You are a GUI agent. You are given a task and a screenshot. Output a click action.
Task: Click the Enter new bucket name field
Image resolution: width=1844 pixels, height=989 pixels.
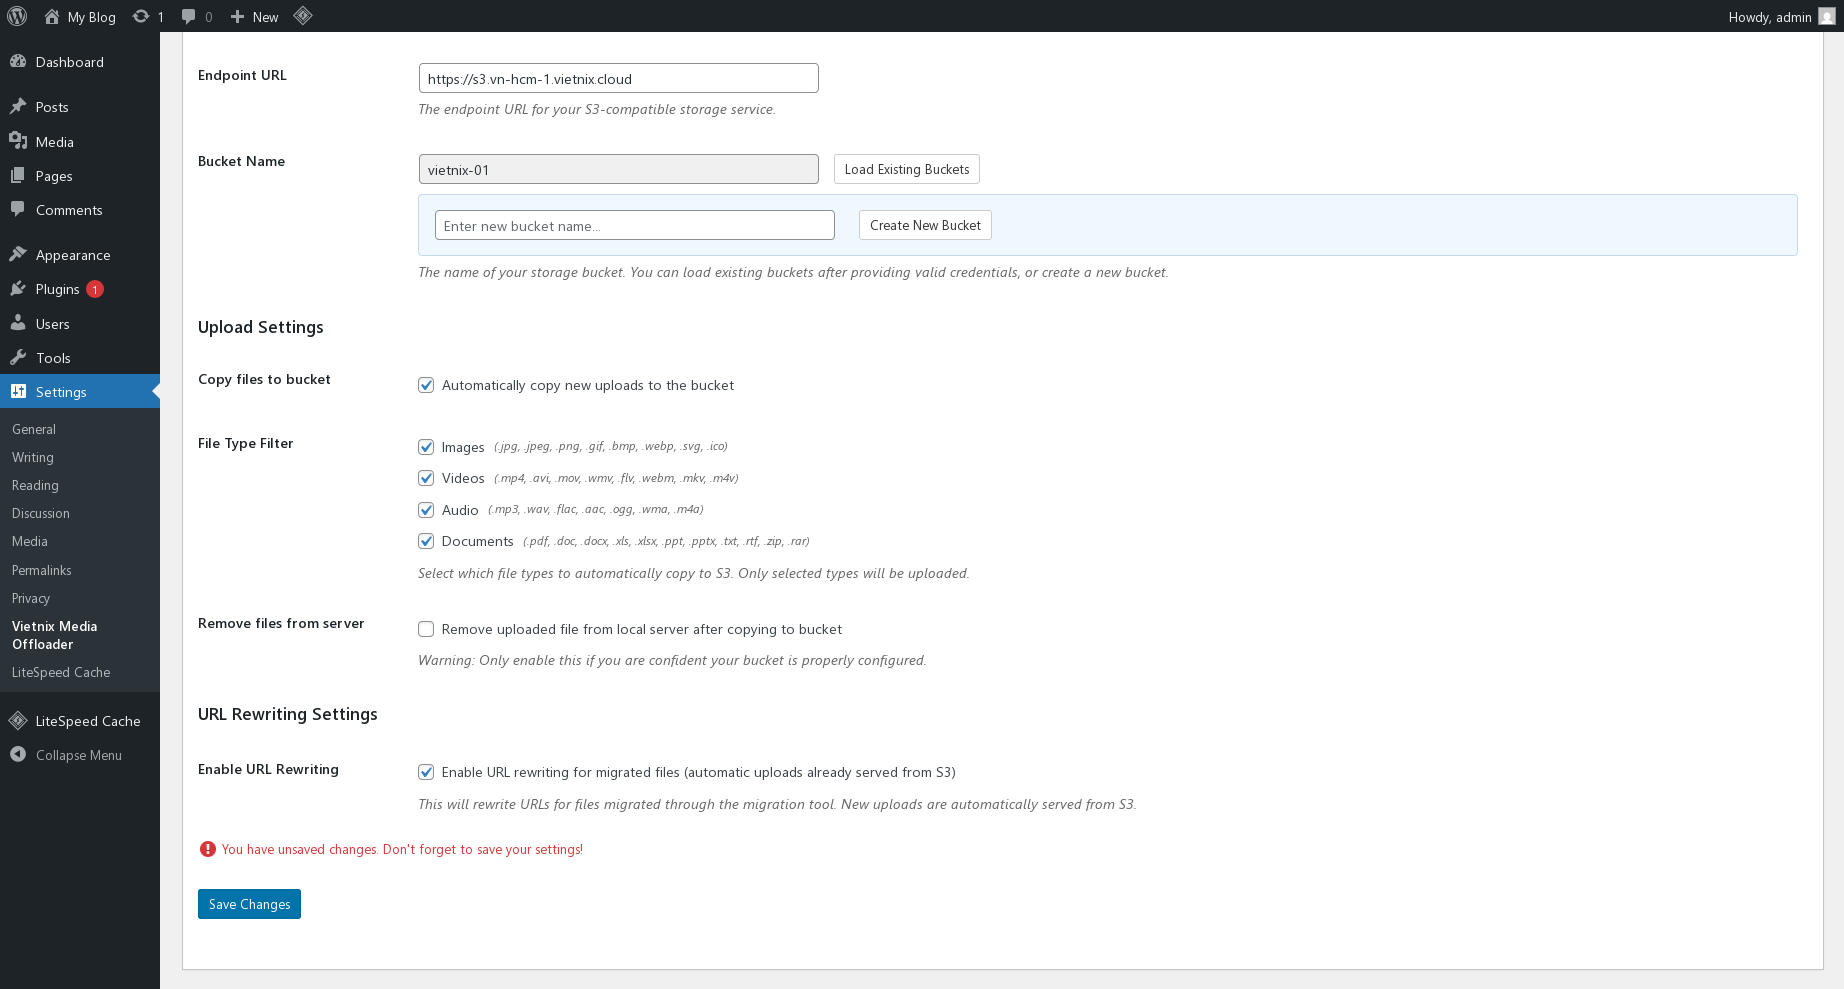click(x=634, y=225)
